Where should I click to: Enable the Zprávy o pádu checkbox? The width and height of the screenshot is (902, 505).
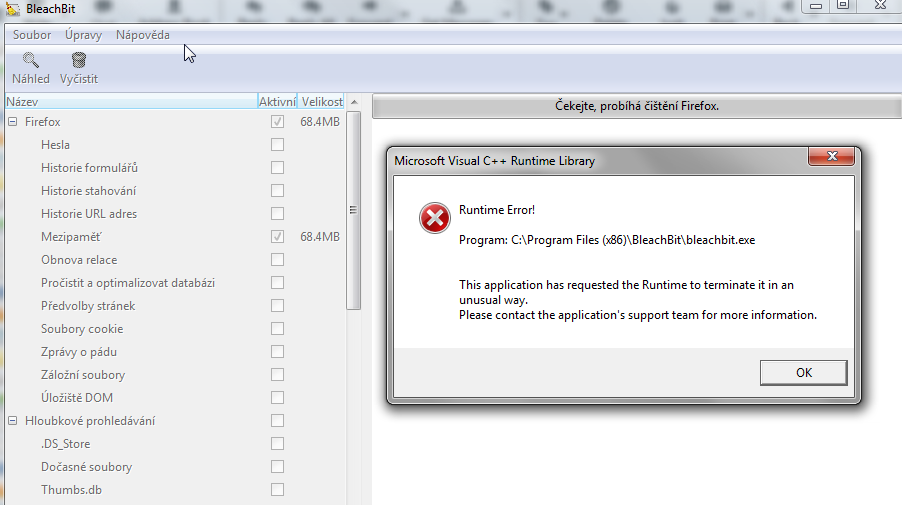tap(277, 352)
